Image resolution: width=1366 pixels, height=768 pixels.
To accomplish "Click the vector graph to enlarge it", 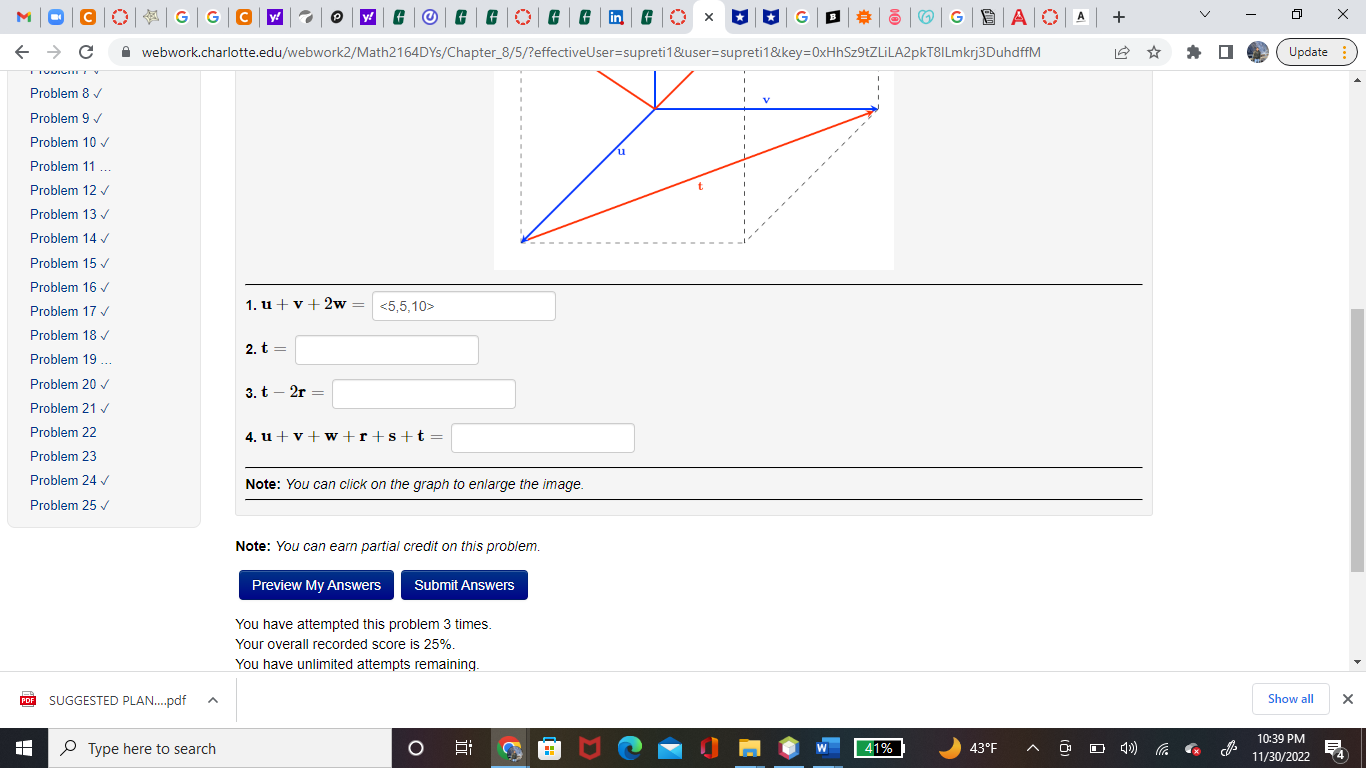I will (x=694, y=170).
